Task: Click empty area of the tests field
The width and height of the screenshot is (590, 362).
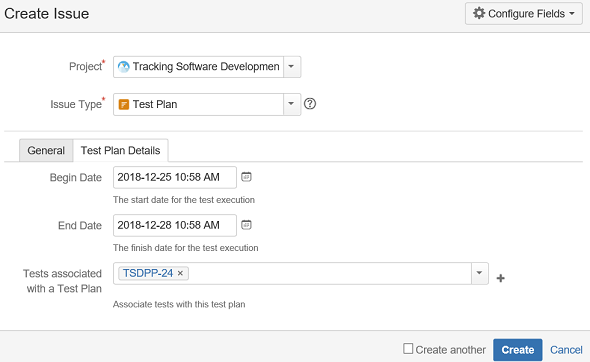Action: 329,273
